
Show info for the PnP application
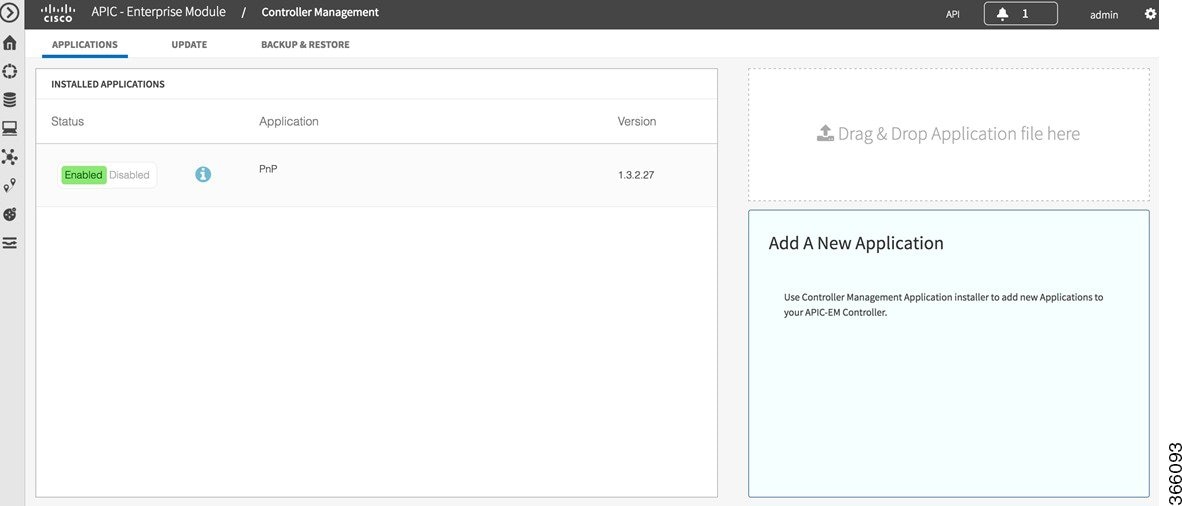coord(204,174)
